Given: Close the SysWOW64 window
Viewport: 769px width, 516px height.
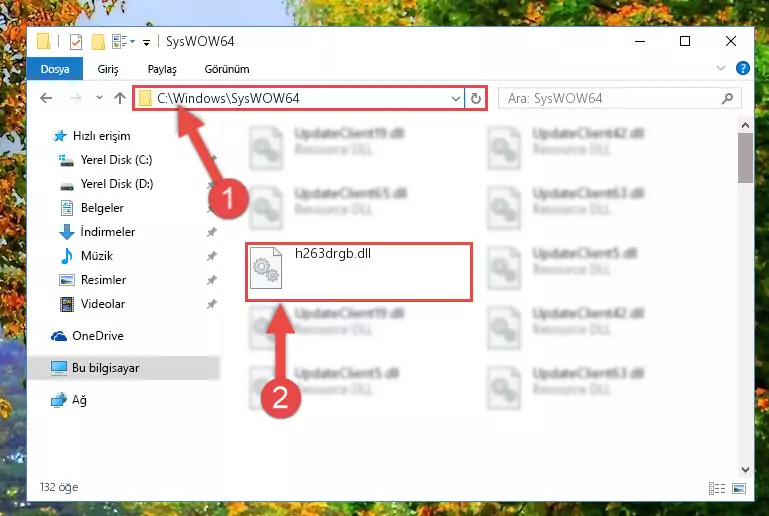Looking at the screenshot, I should [x=731, y=42].
